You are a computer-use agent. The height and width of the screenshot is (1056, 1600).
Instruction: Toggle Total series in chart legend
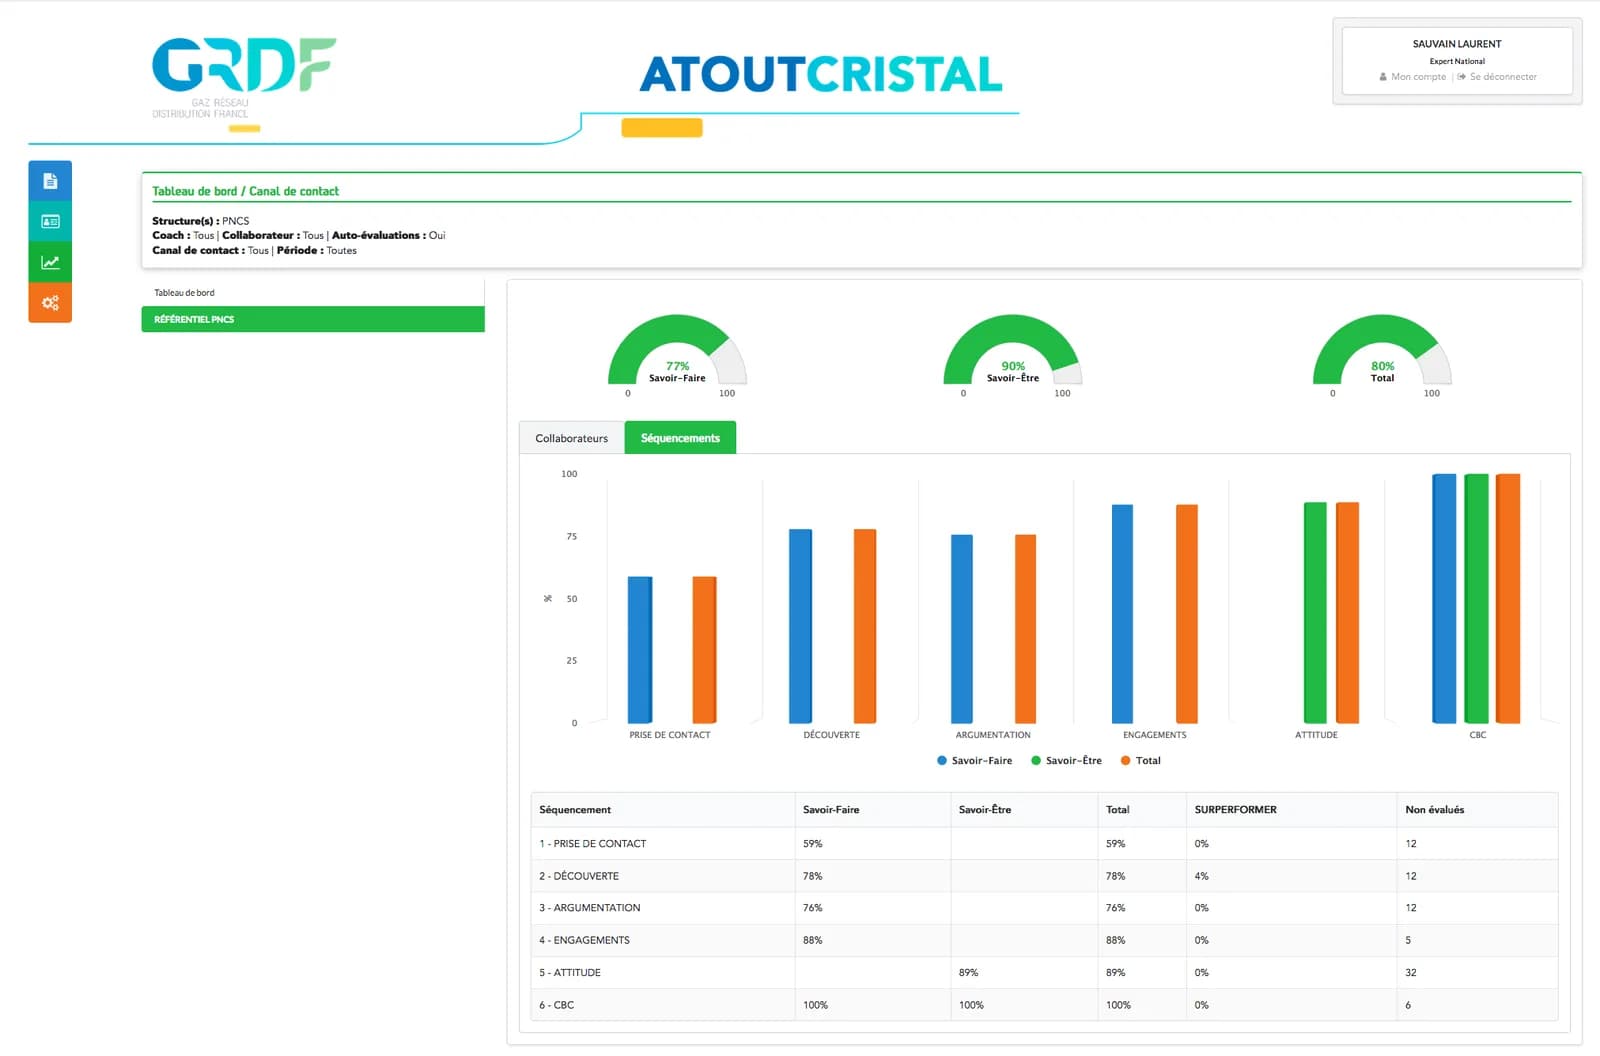pos(1140,761)
